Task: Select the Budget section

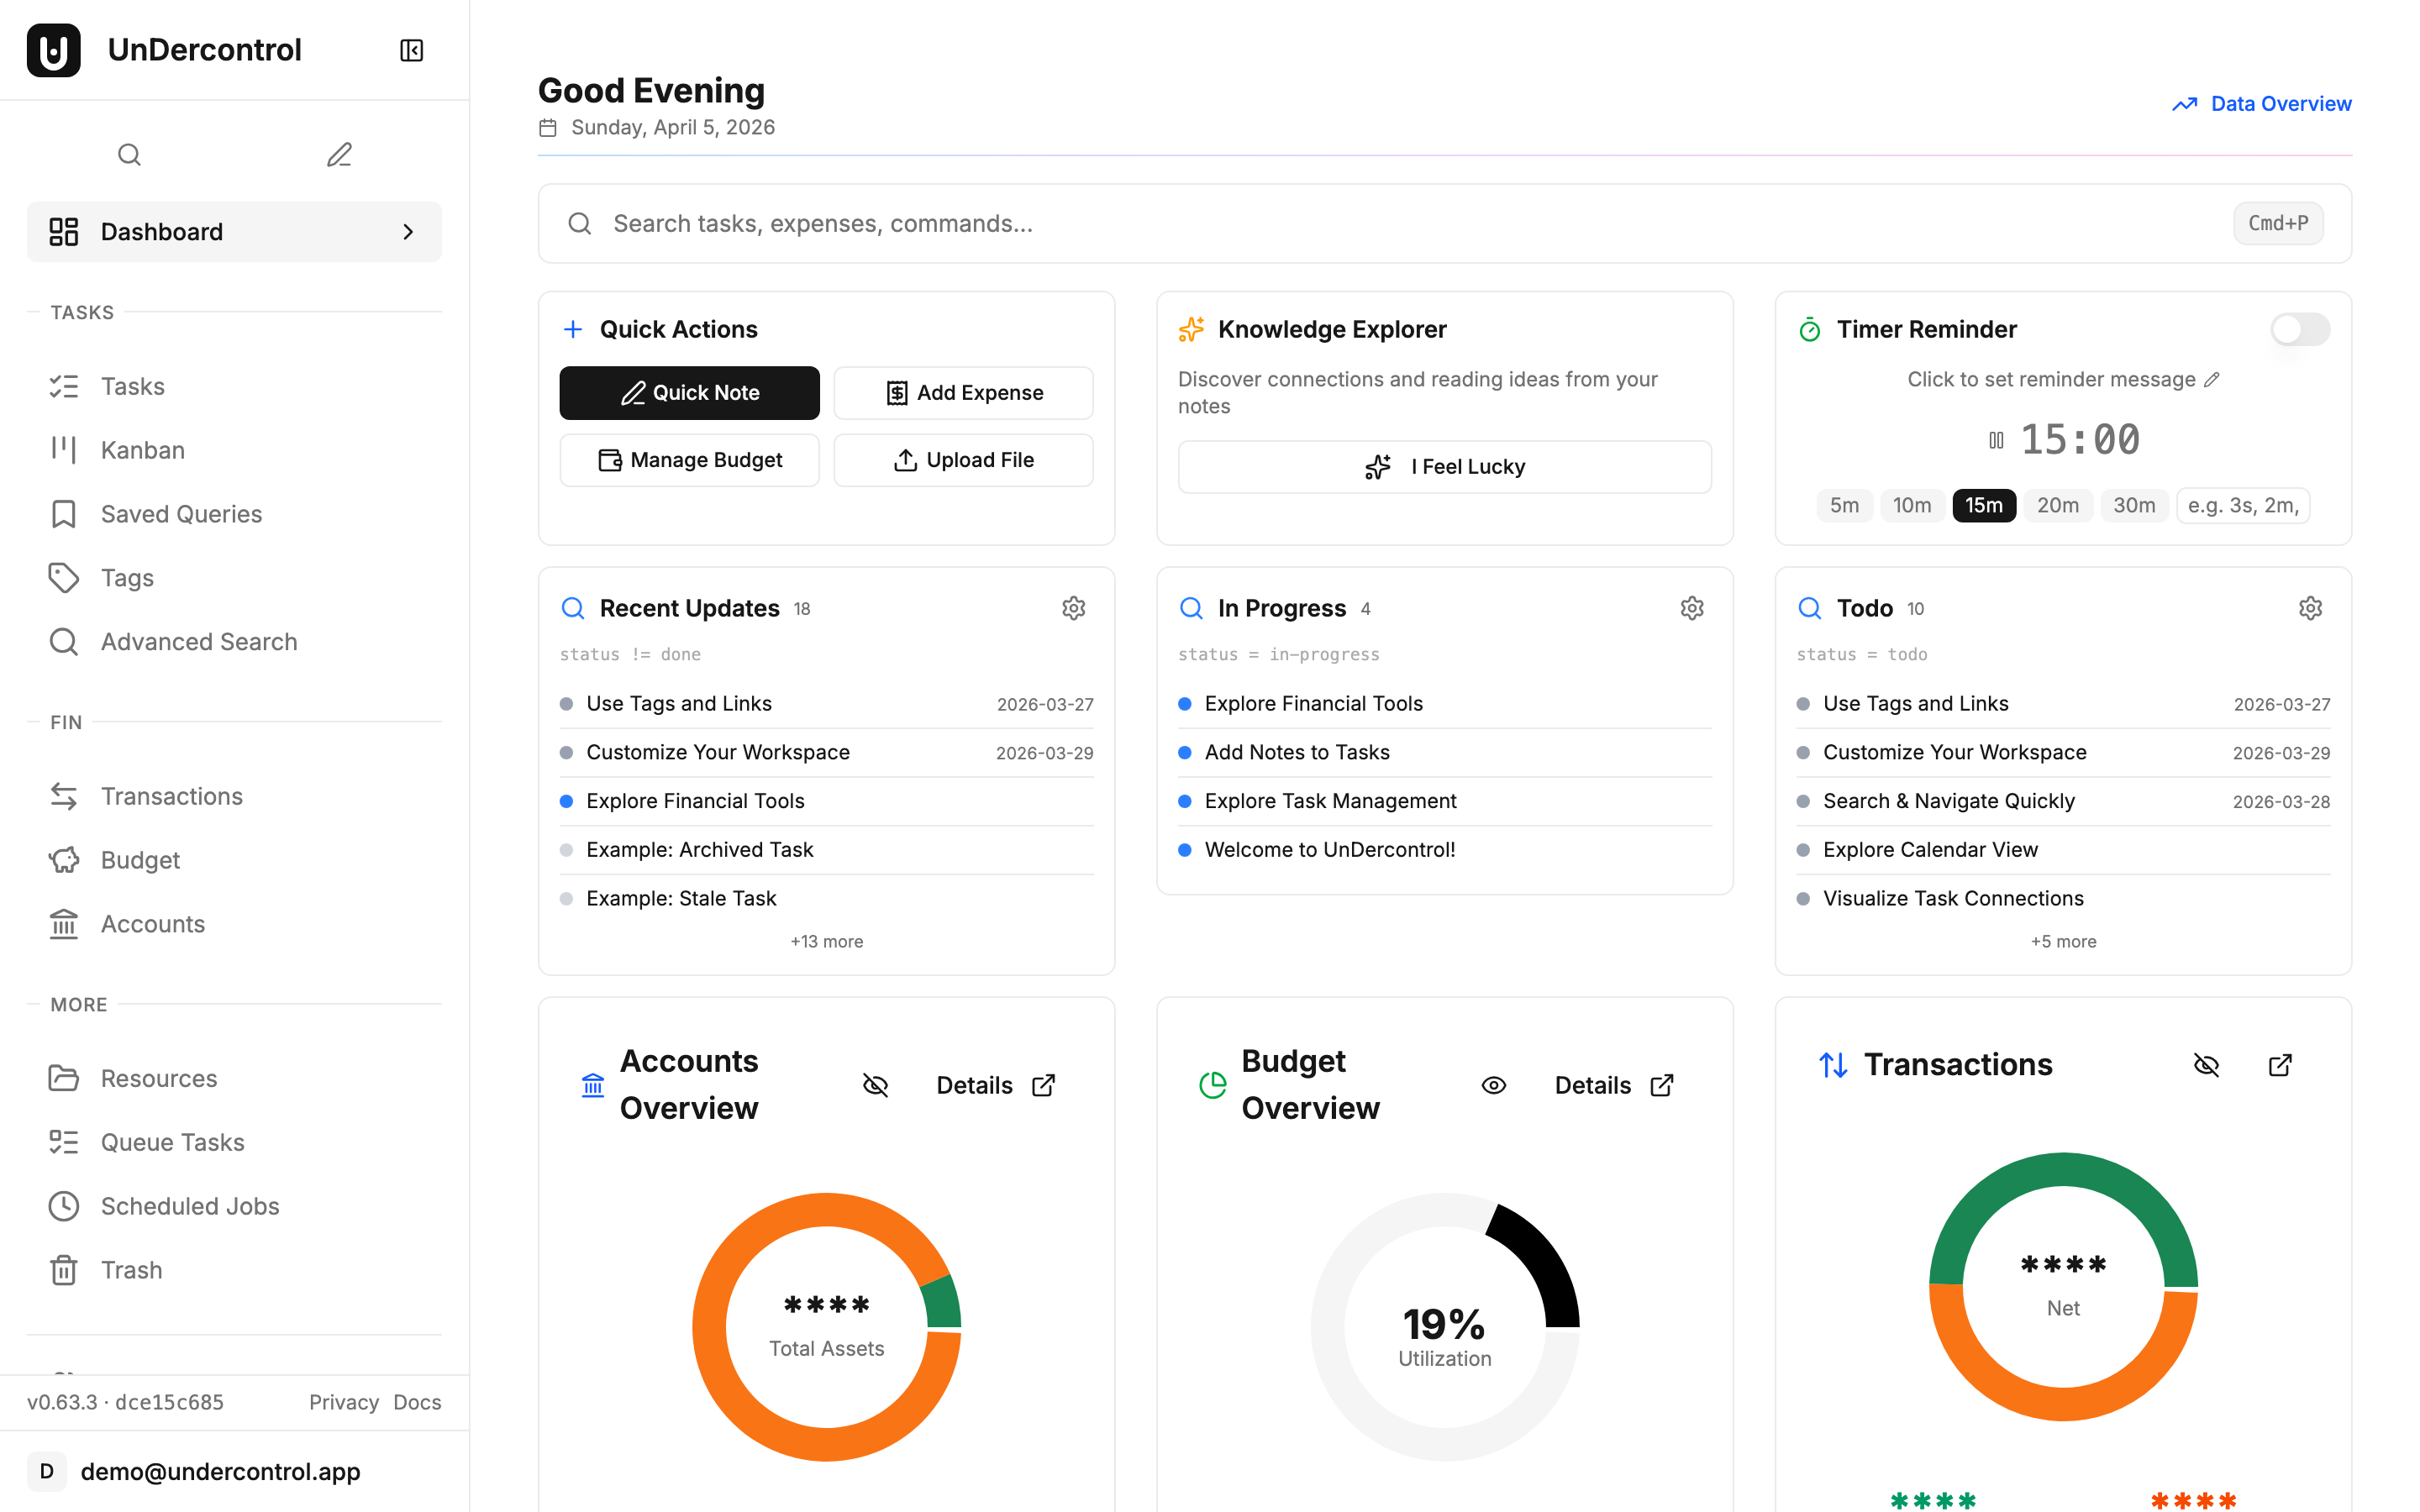Action: 139,859
